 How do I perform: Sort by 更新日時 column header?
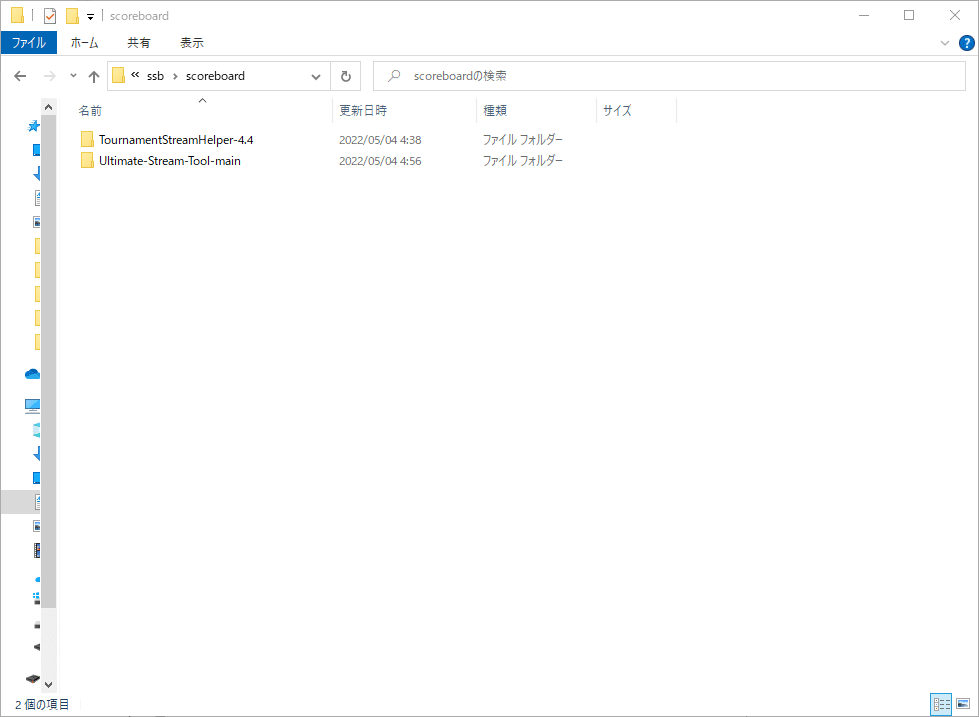(405, 111)
